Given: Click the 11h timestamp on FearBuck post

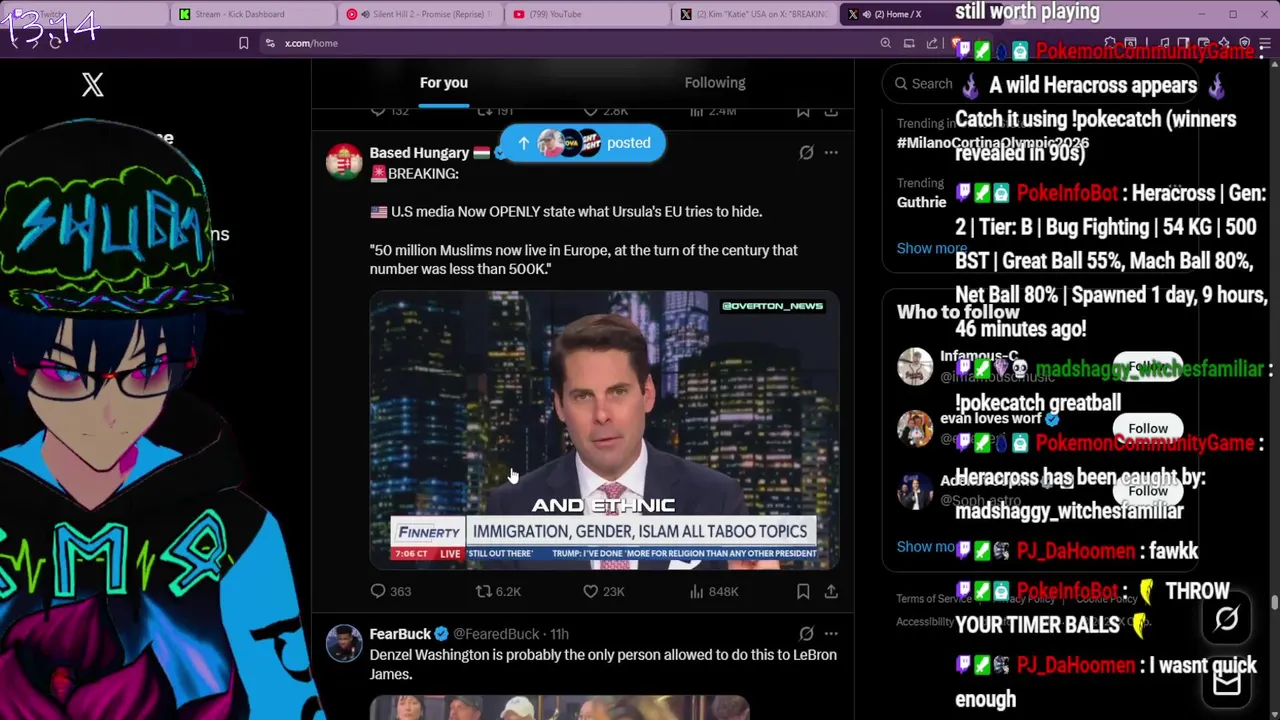Looking at the screenshot, I should tap(560, 633).
